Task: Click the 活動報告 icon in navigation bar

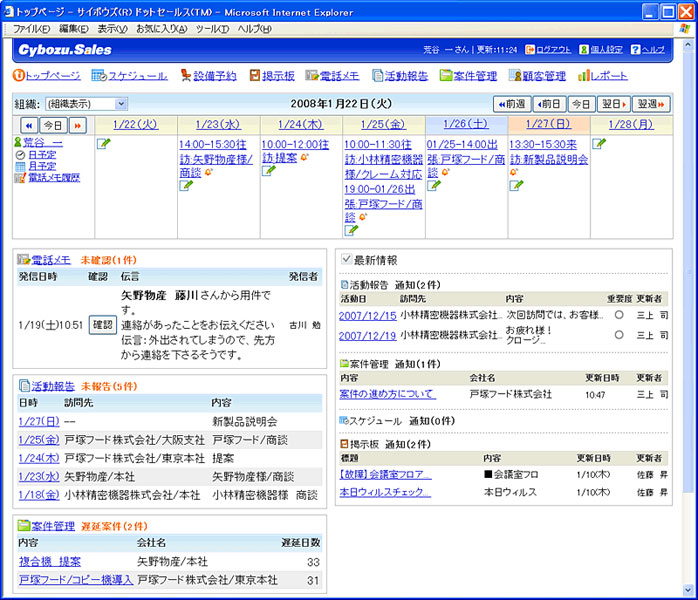Action: pyautogui.click(x=377, y=76)
